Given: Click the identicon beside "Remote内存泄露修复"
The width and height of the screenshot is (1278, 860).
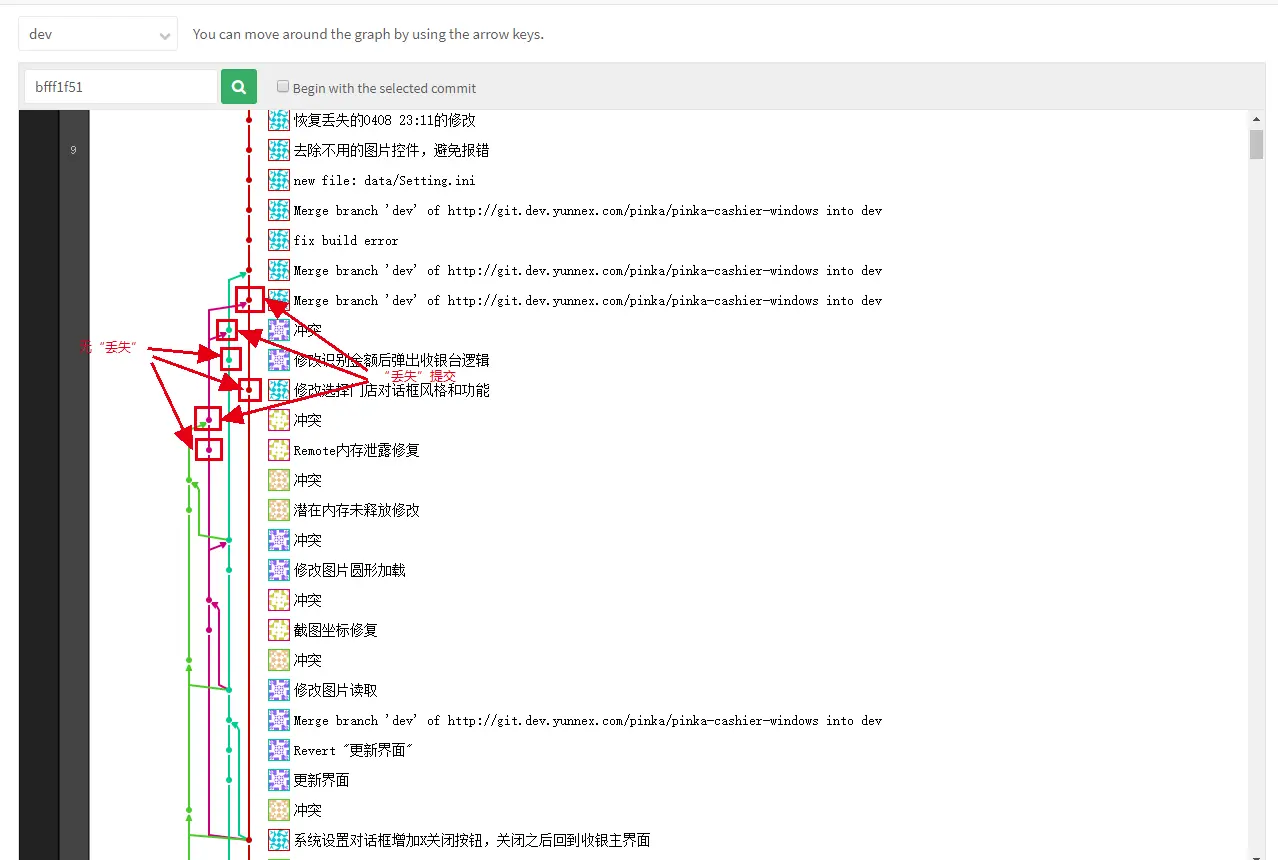Looking at the screenshot, I should click(277, 450).
